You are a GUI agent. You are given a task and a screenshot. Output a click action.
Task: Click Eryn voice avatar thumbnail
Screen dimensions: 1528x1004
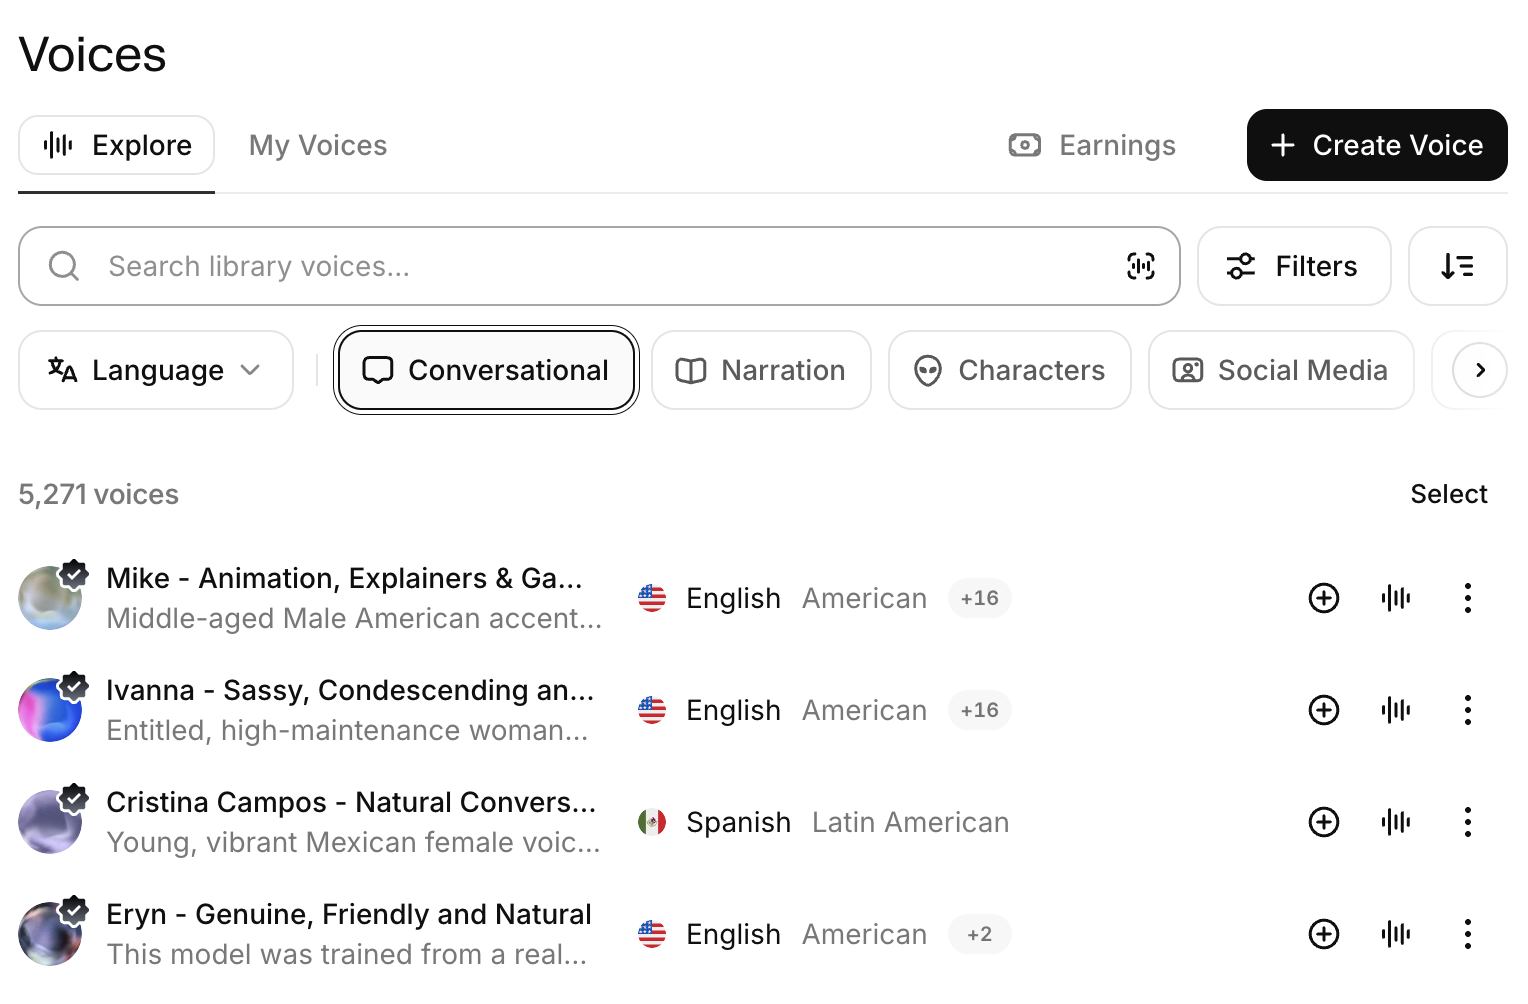coord(50,934)
